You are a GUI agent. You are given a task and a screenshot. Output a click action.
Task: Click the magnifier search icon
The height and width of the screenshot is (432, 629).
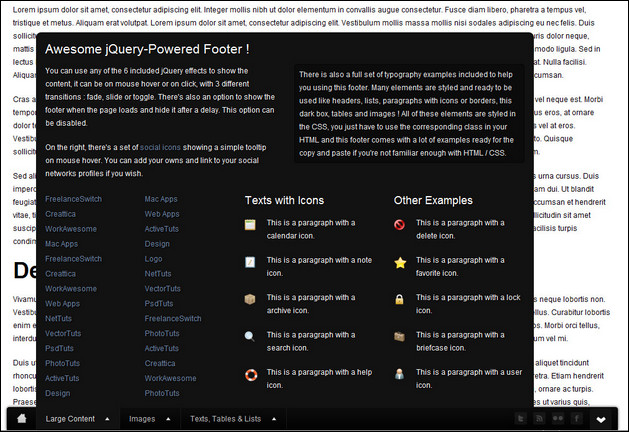251,337
